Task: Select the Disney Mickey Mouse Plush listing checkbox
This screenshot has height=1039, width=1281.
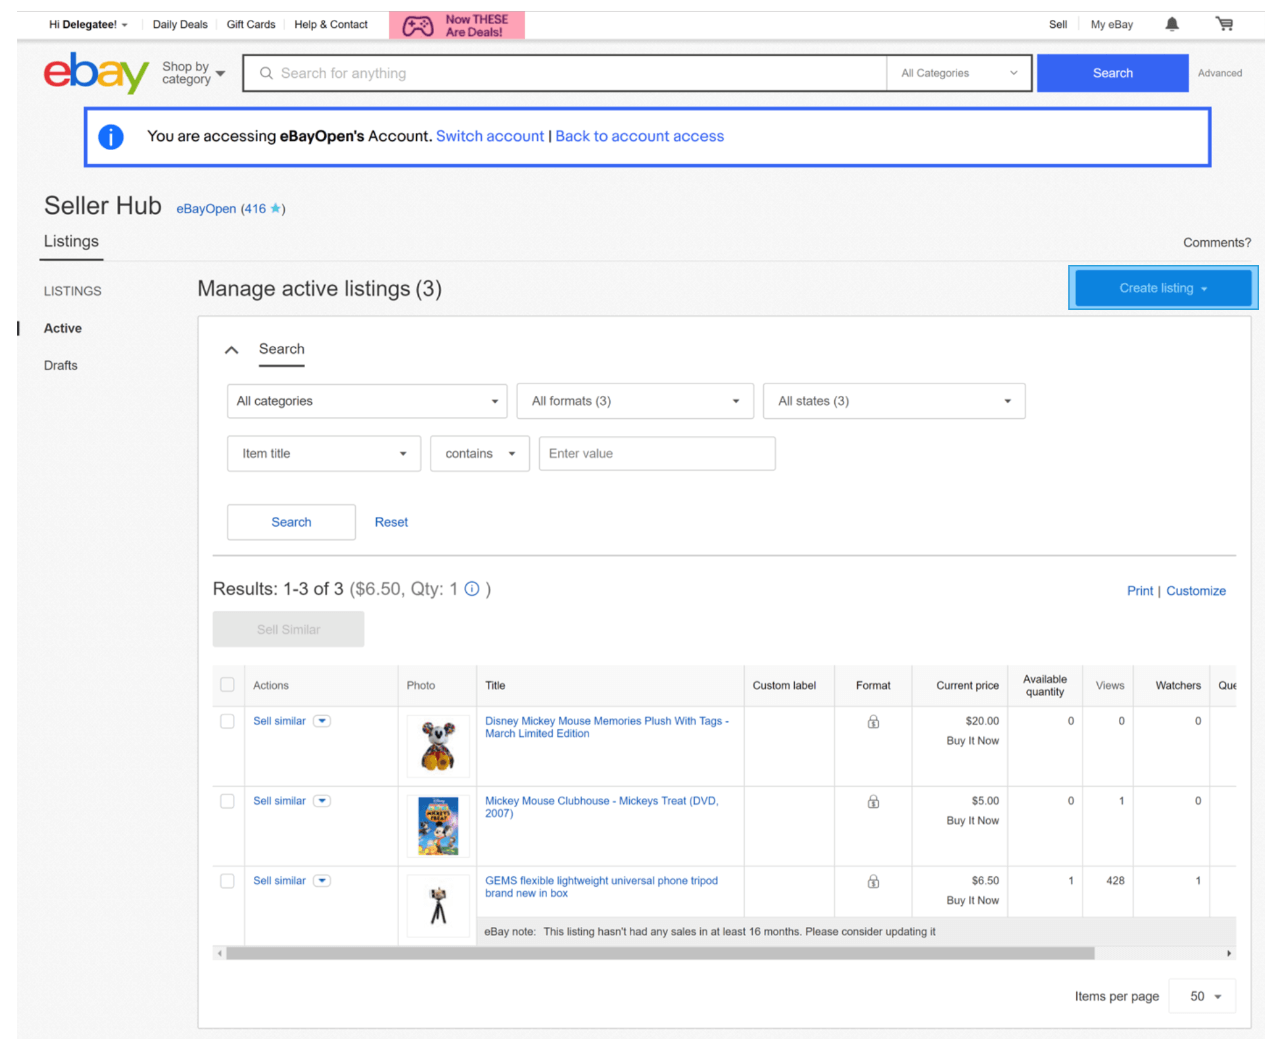Action: pos(227,721)
